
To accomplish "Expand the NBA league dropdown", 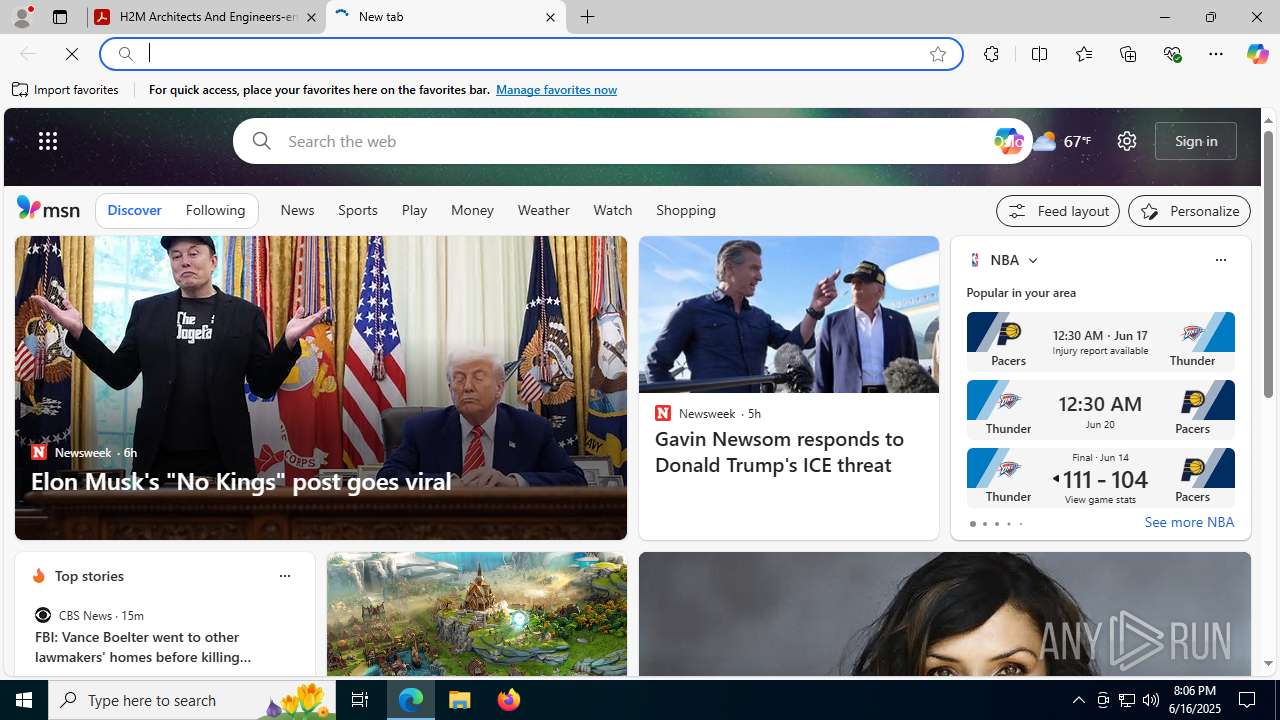I will 1033,260.
